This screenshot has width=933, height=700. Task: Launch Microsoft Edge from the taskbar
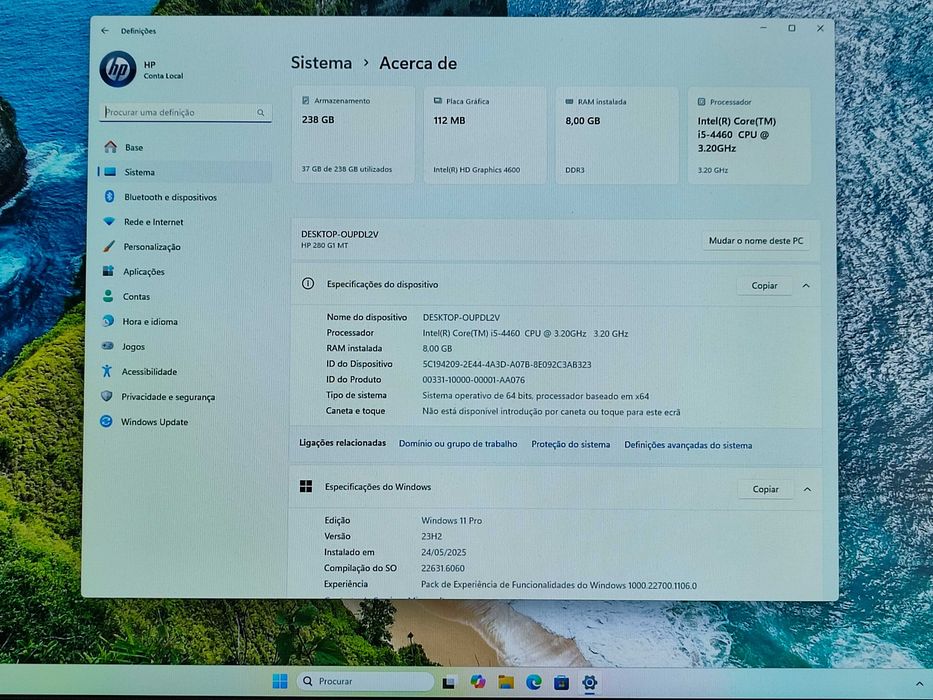tap(534, 682)
